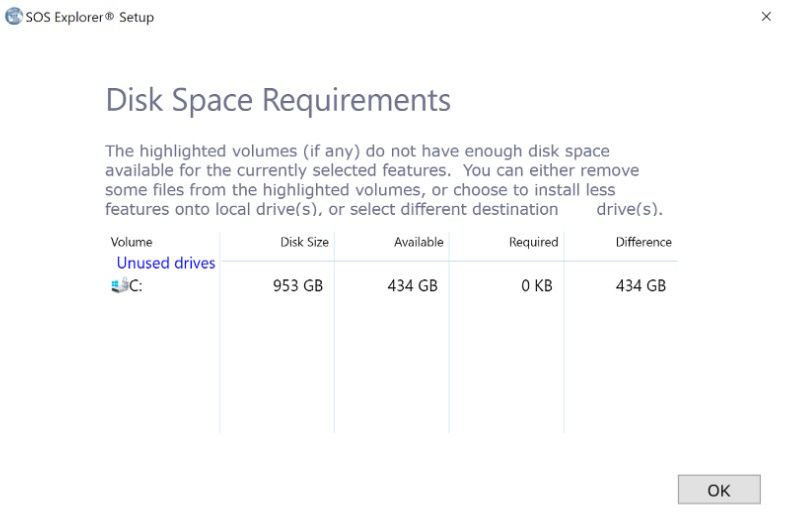Click the 434 GB value under Available
The image size is (785, 518).
413,286
